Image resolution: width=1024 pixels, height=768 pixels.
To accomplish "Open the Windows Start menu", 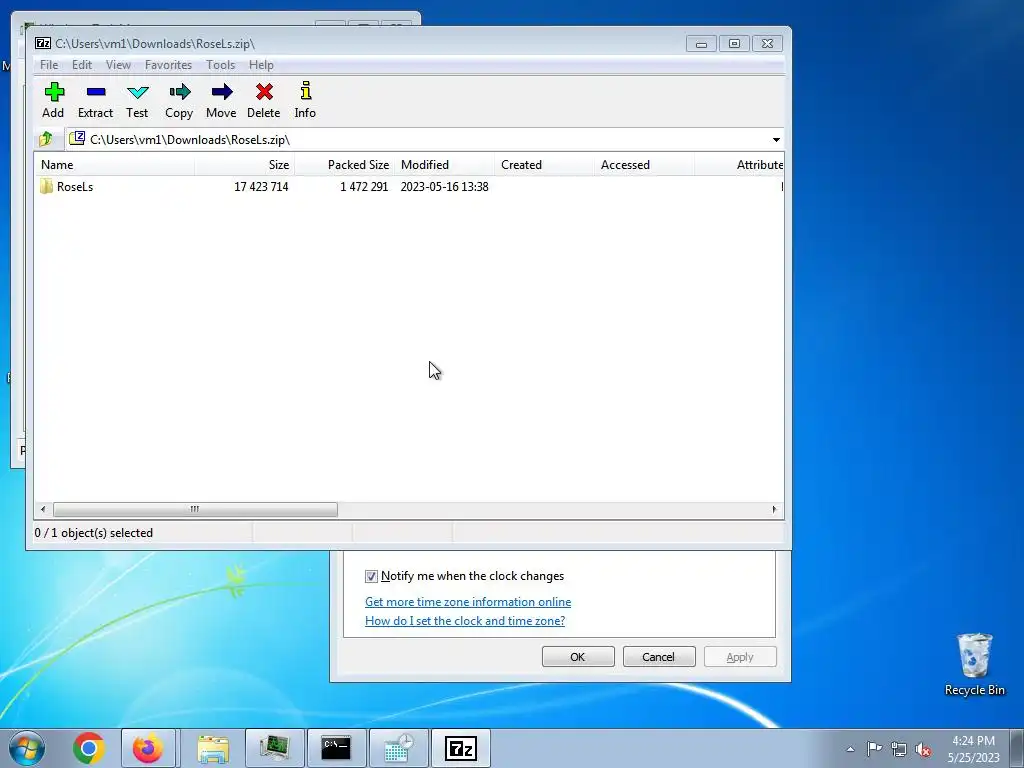I will (27, 748).
